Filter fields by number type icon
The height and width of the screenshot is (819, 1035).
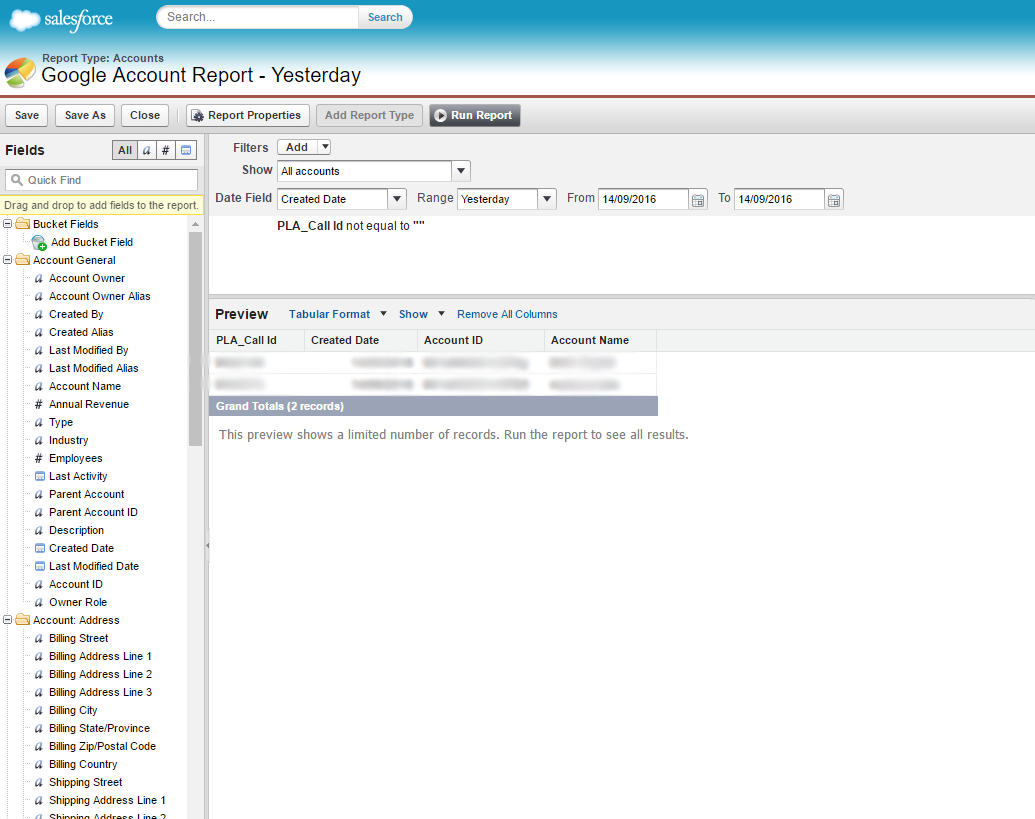tap(166, 150)
